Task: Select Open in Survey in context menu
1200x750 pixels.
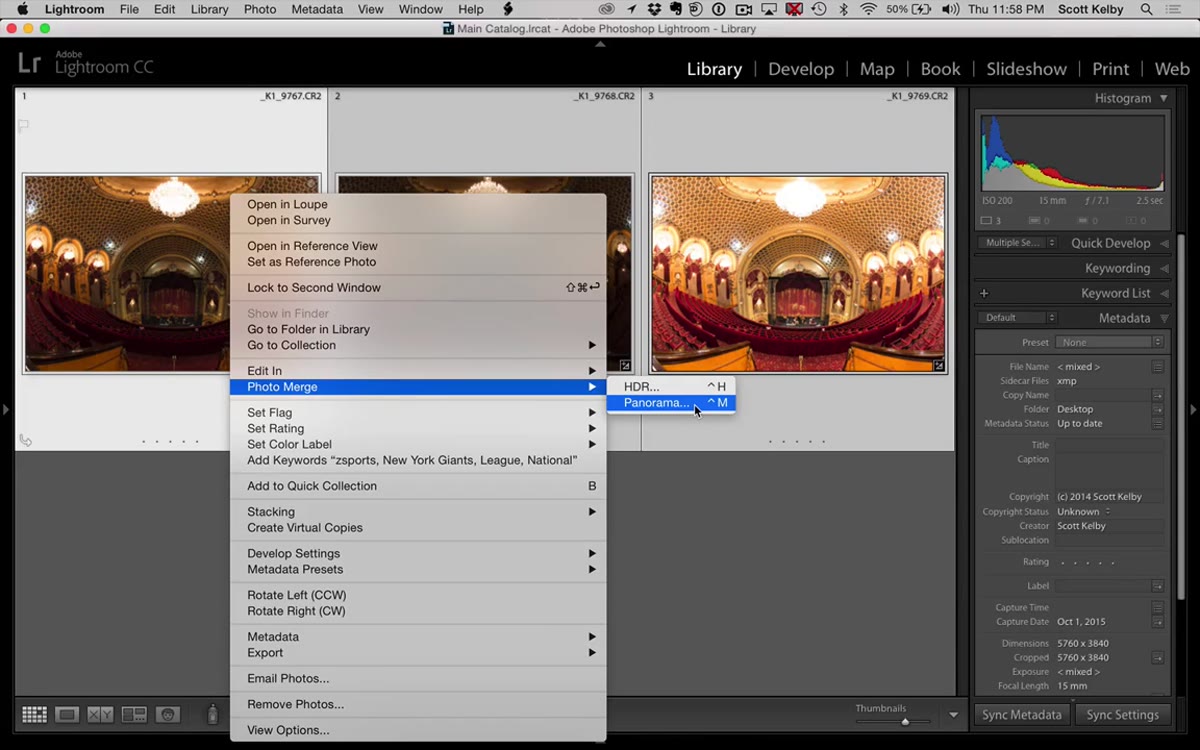Action: 418,220
